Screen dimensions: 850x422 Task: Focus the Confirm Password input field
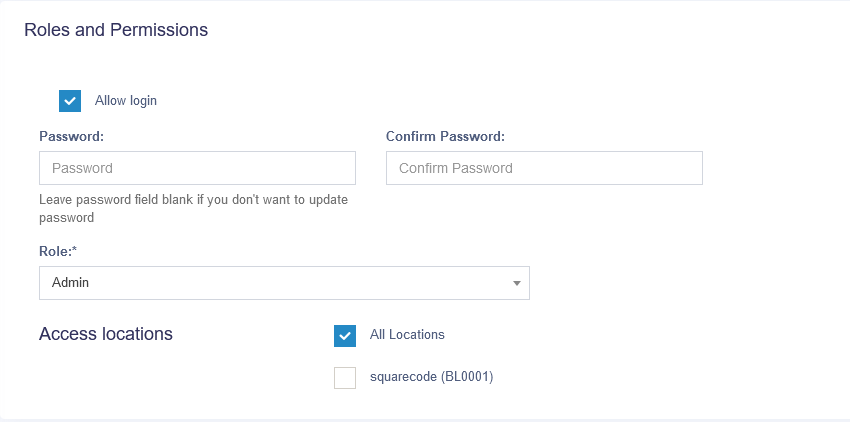tap(544, 168)
